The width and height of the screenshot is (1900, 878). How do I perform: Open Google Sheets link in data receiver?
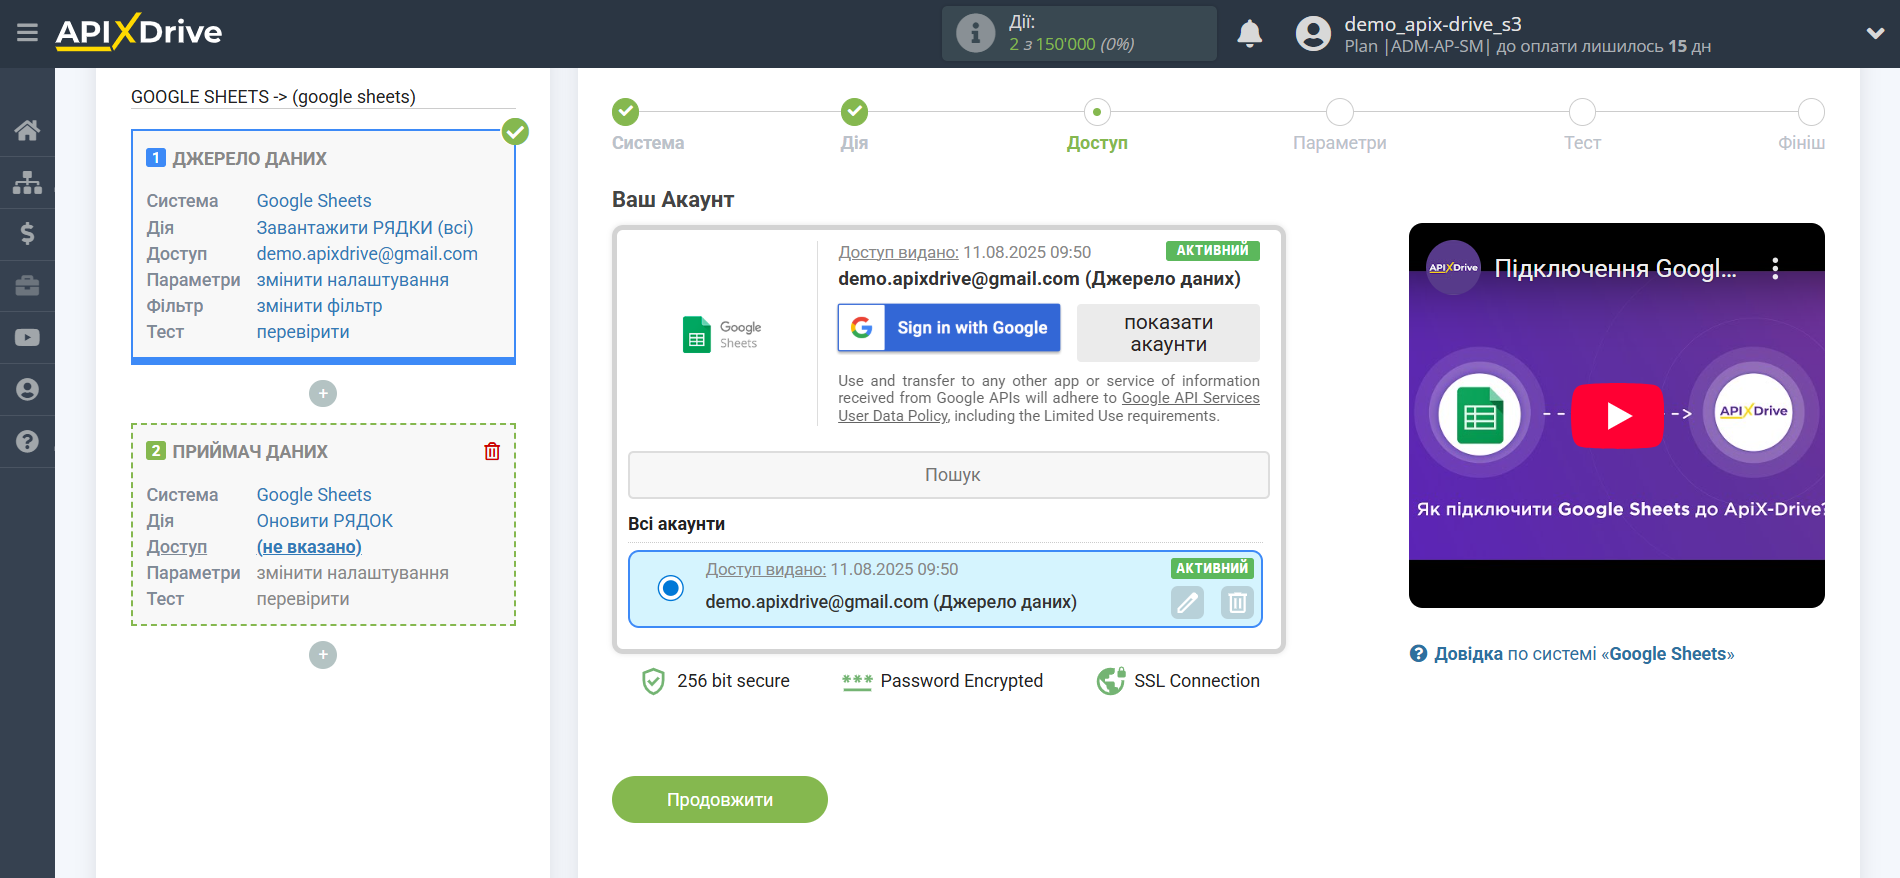314,495
